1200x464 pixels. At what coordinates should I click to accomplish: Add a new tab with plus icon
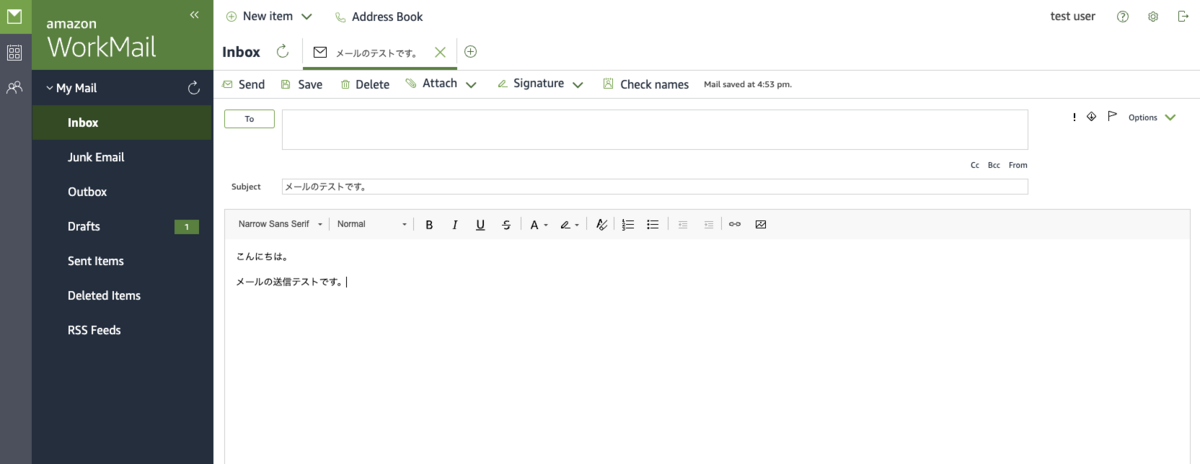(471, 52)
